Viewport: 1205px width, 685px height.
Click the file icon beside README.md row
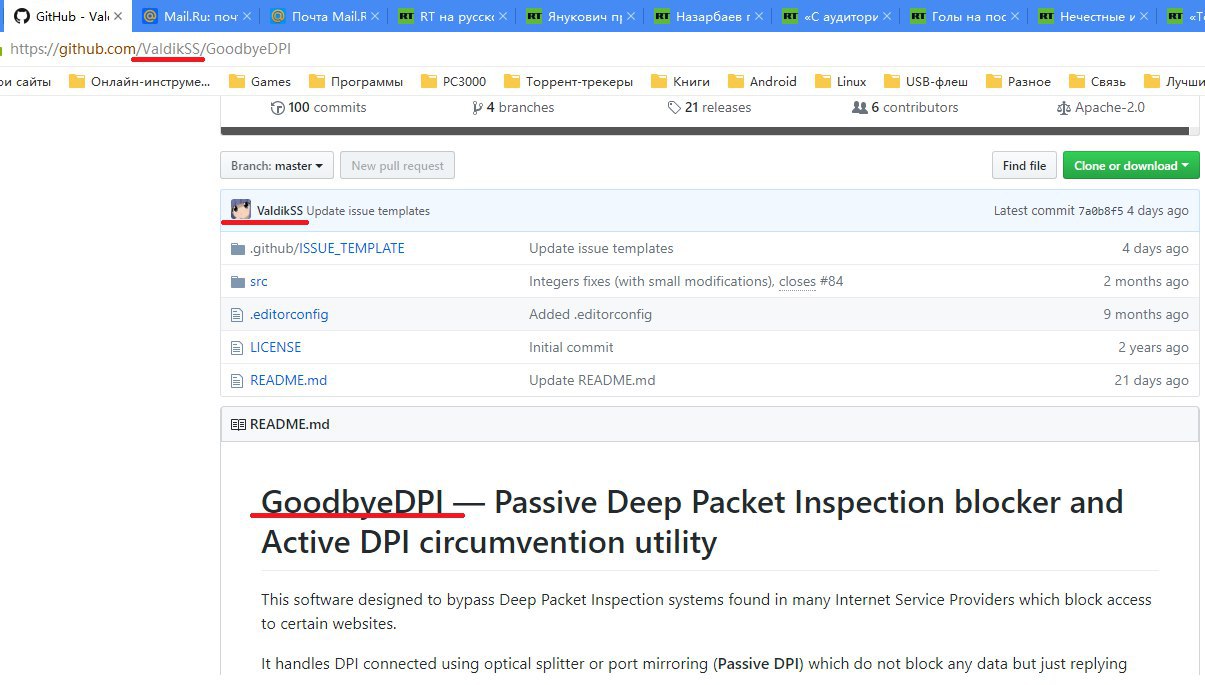pyautogui.click(x=237, y=380)
